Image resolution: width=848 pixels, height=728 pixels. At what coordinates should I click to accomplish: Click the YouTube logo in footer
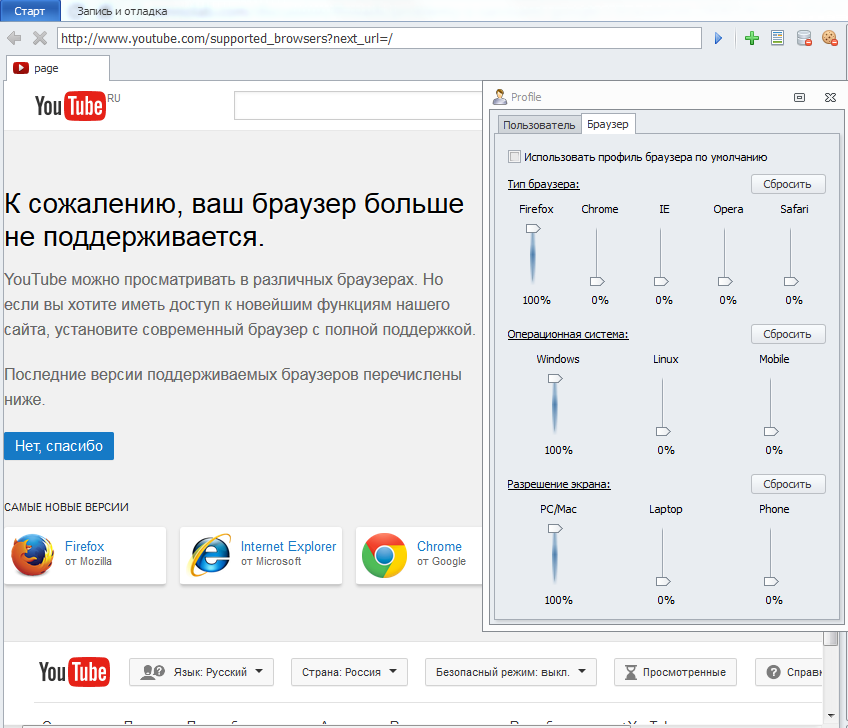pyautogui.click(x=74, y=672)
